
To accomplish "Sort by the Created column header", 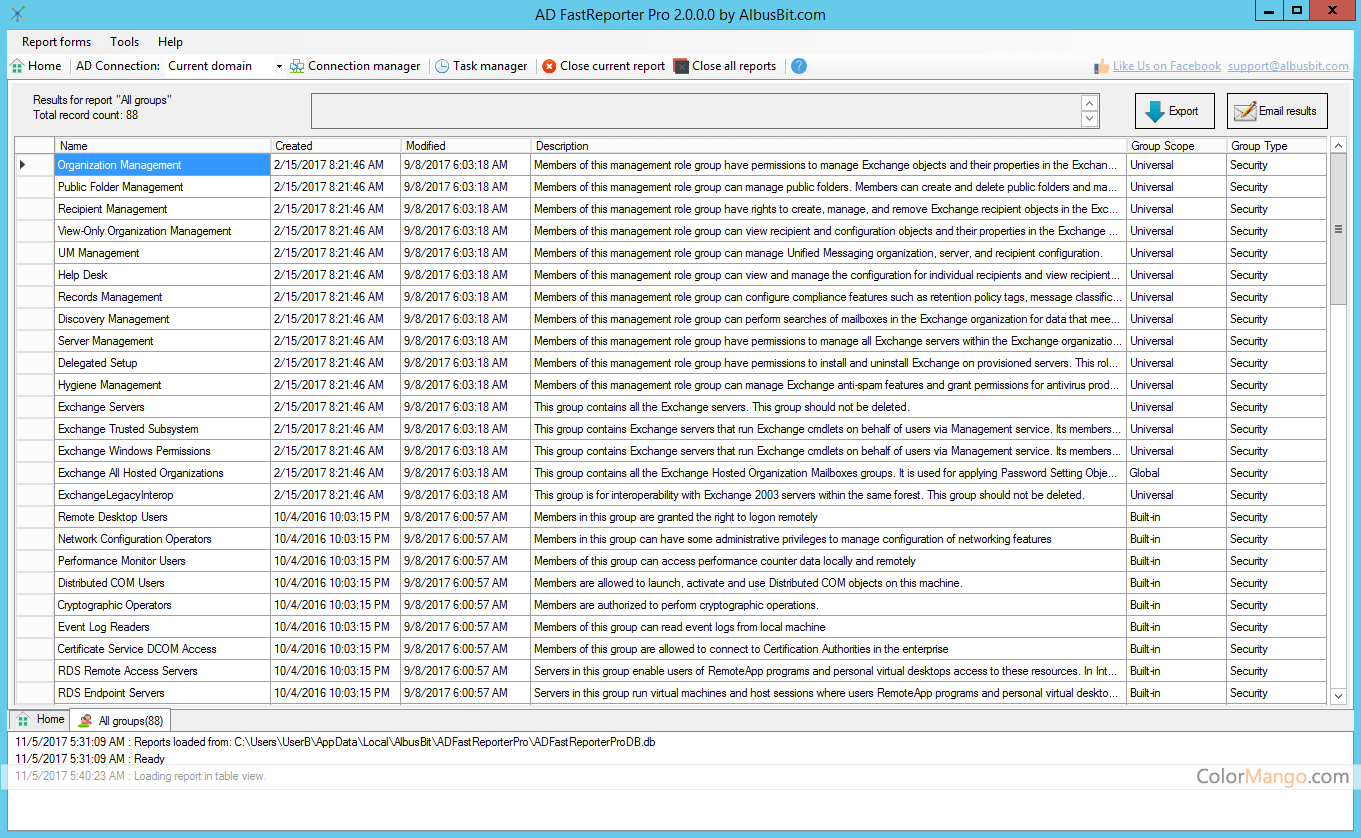I will tap(336, 146).
